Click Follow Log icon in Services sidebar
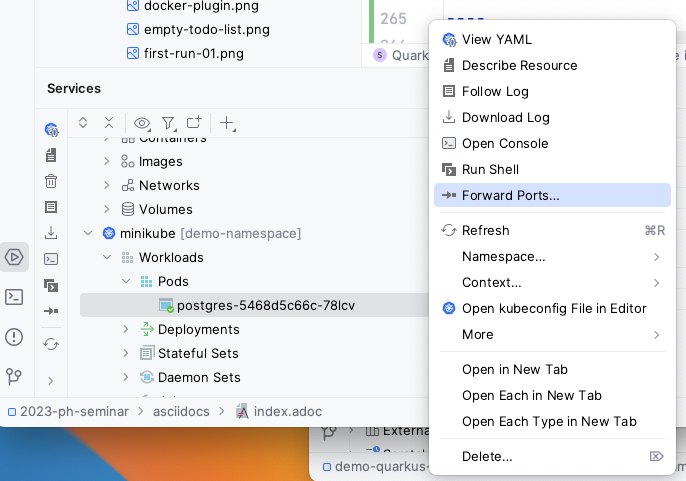The image size is (686, 481). tap(51, 207)
